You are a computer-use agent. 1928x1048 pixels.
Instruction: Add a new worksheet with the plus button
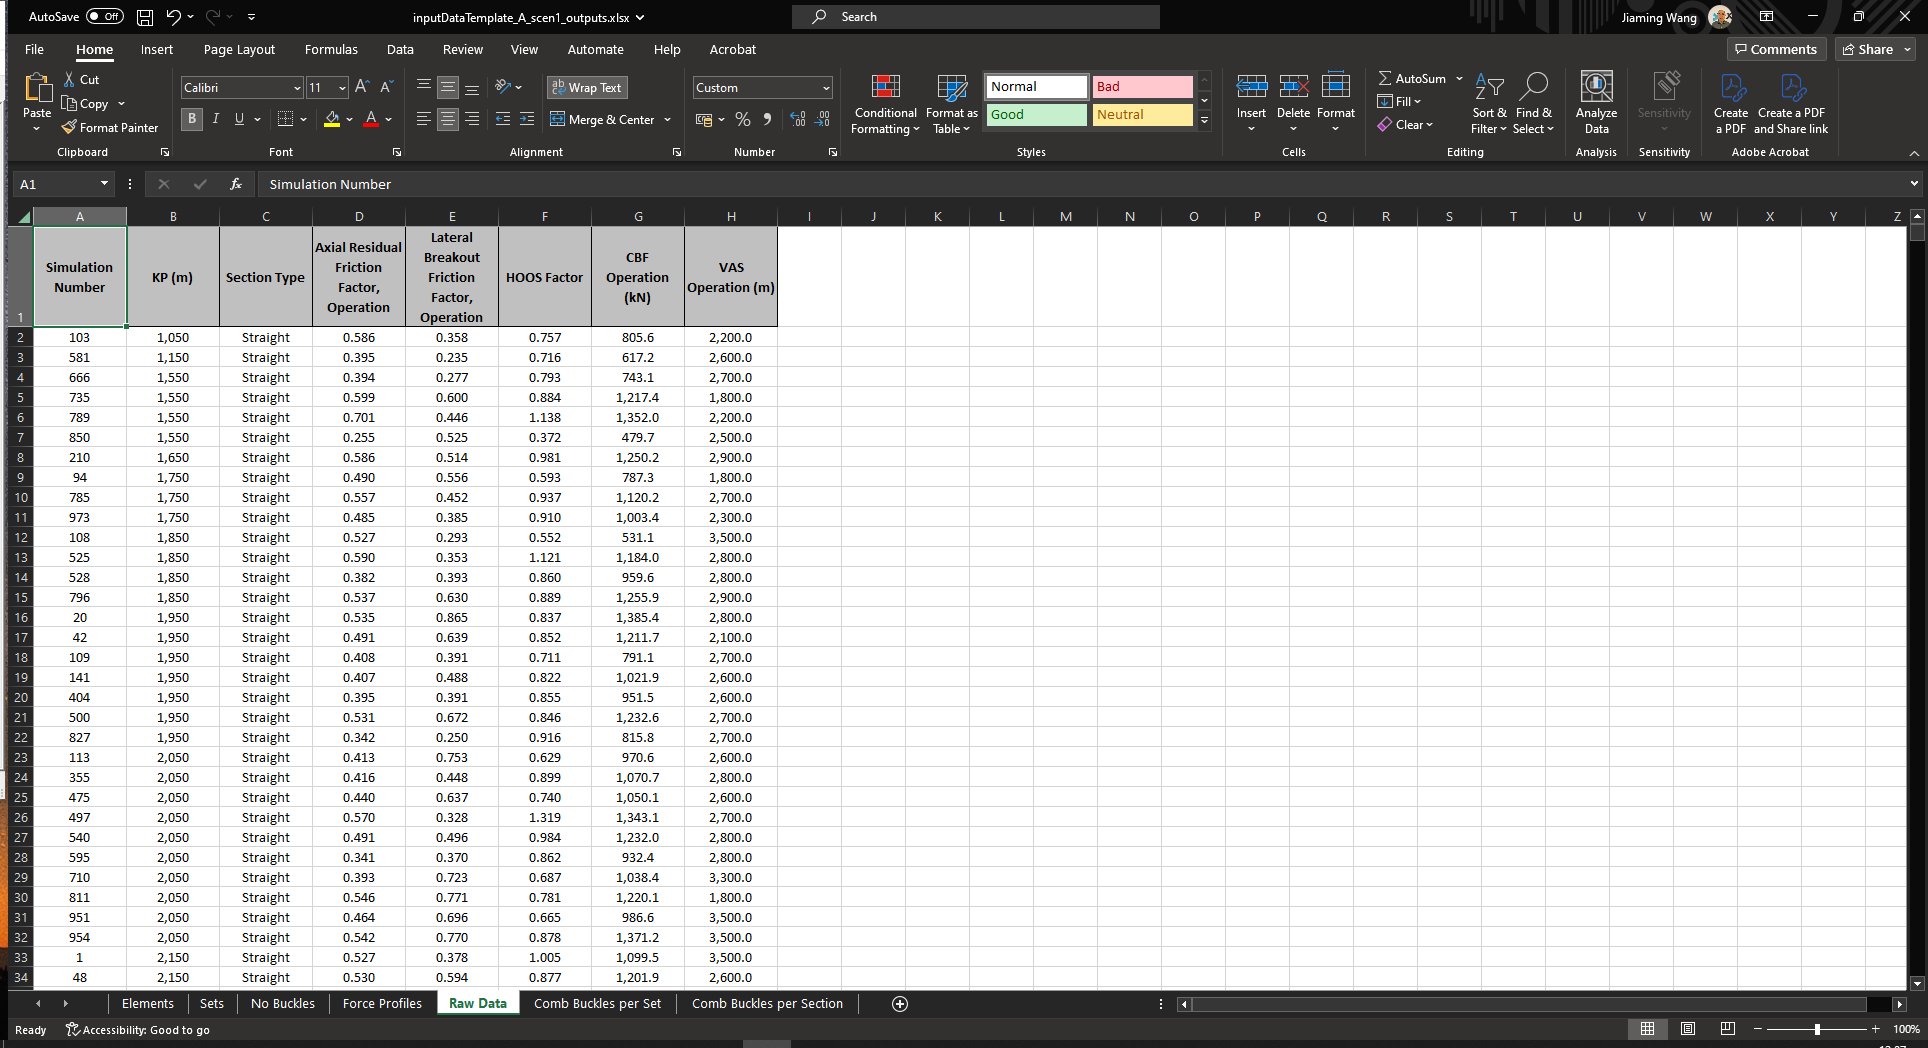pyautogui.click(x=899, y=1004)
